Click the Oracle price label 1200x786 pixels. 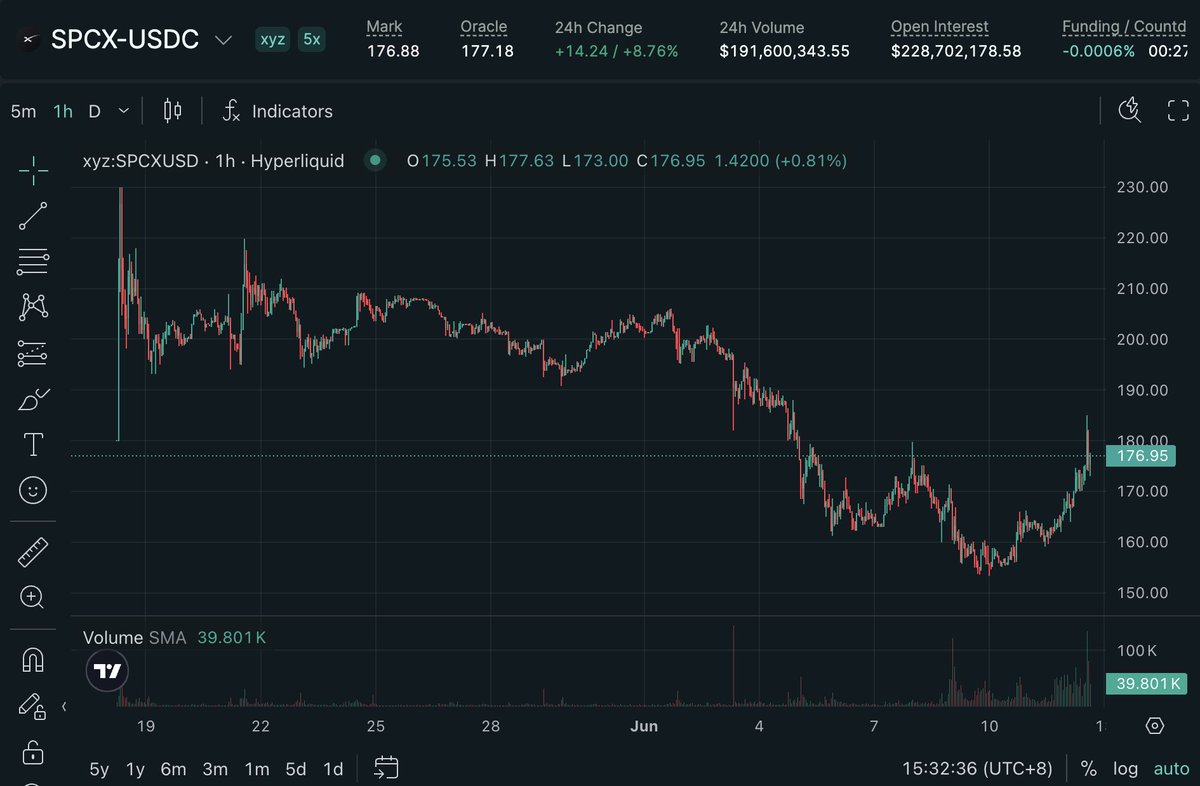pyautogui.click(x=484, y=27)
